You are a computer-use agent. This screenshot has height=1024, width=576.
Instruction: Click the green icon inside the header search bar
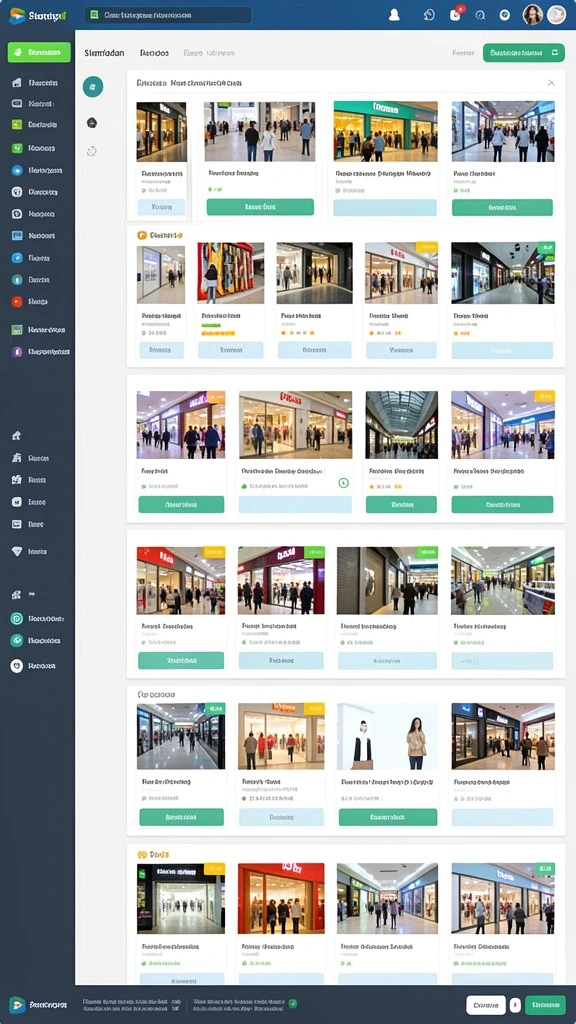95,14
